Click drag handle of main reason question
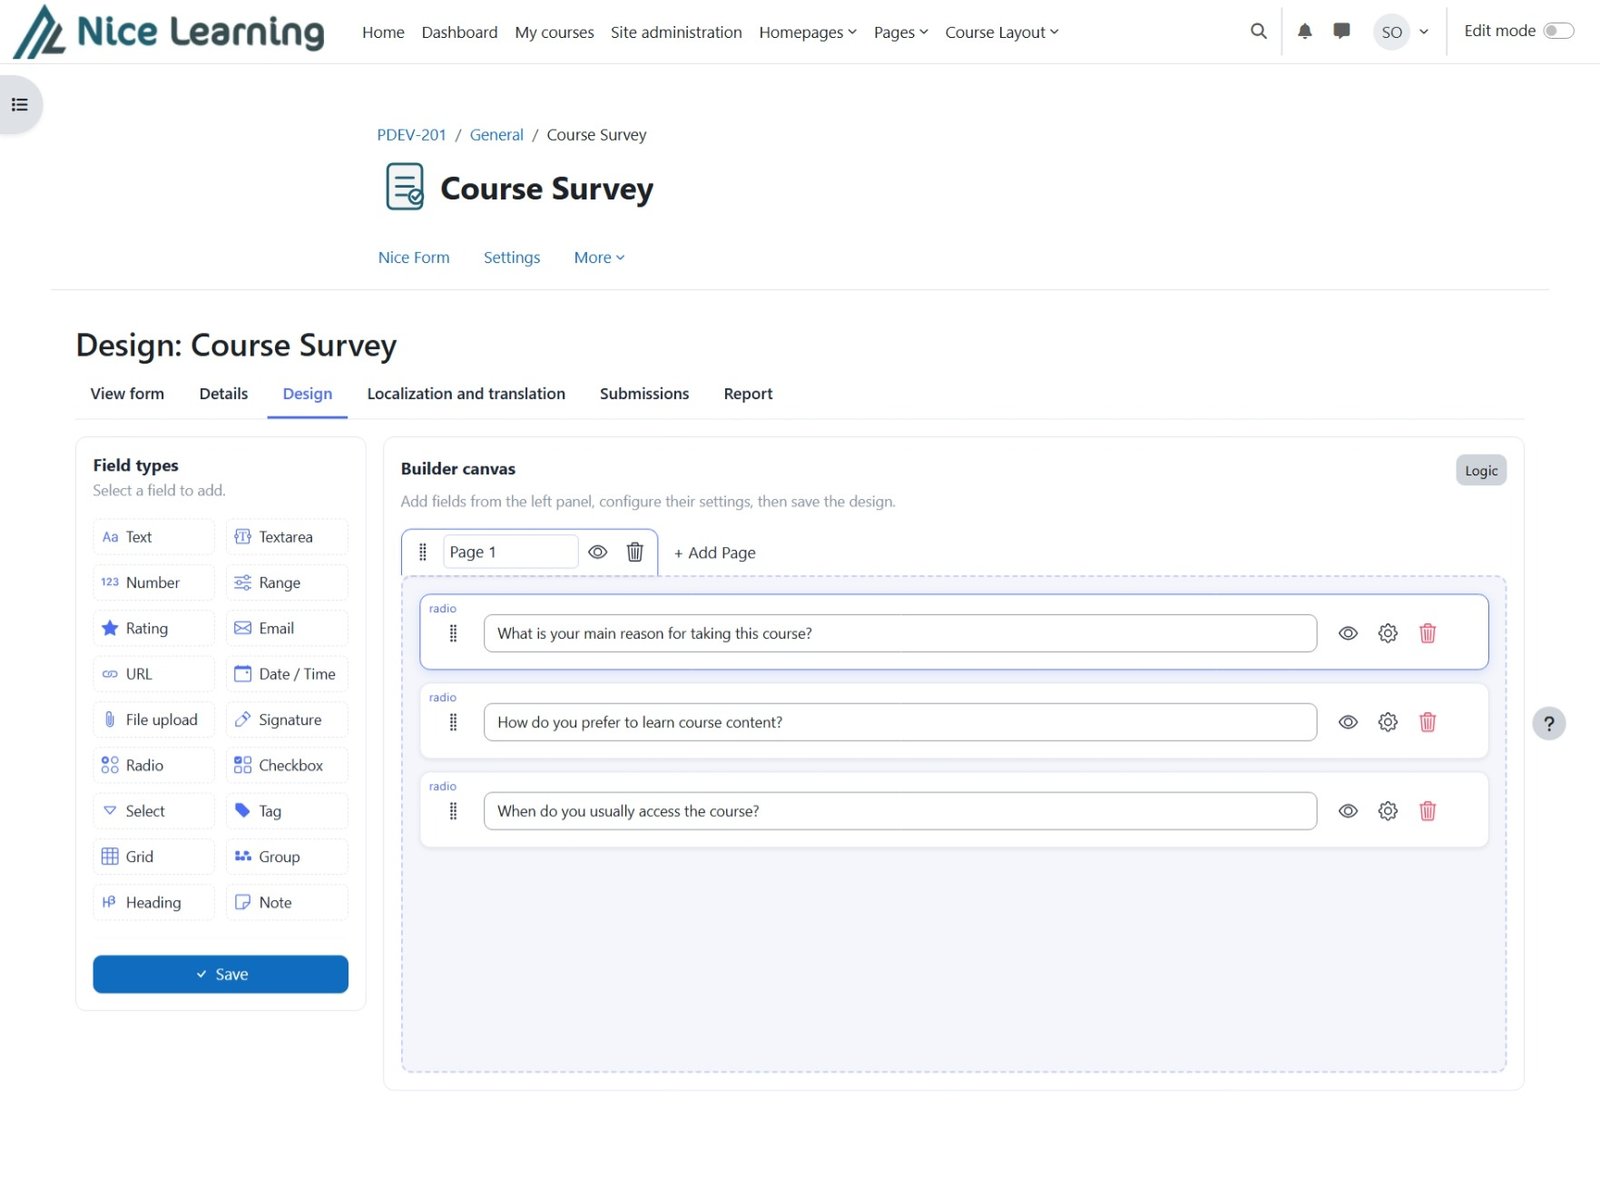 (x=453, y=633)
